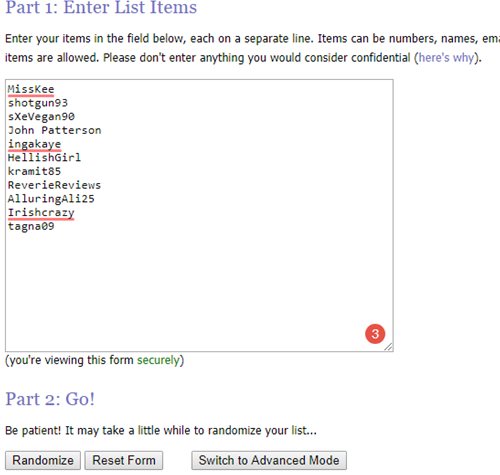Place cursor on HellishGirl line
The width and height of the screenshot is (500, 475).
point(44,158)
